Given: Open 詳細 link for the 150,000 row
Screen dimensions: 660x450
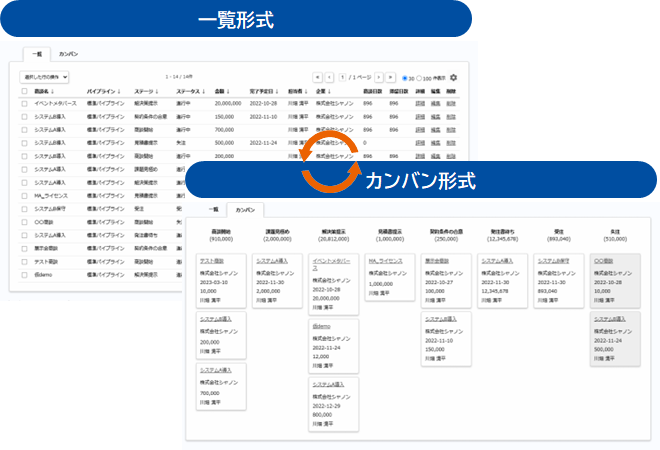Looking at the screenshot, I should click(x=420, y=117).
